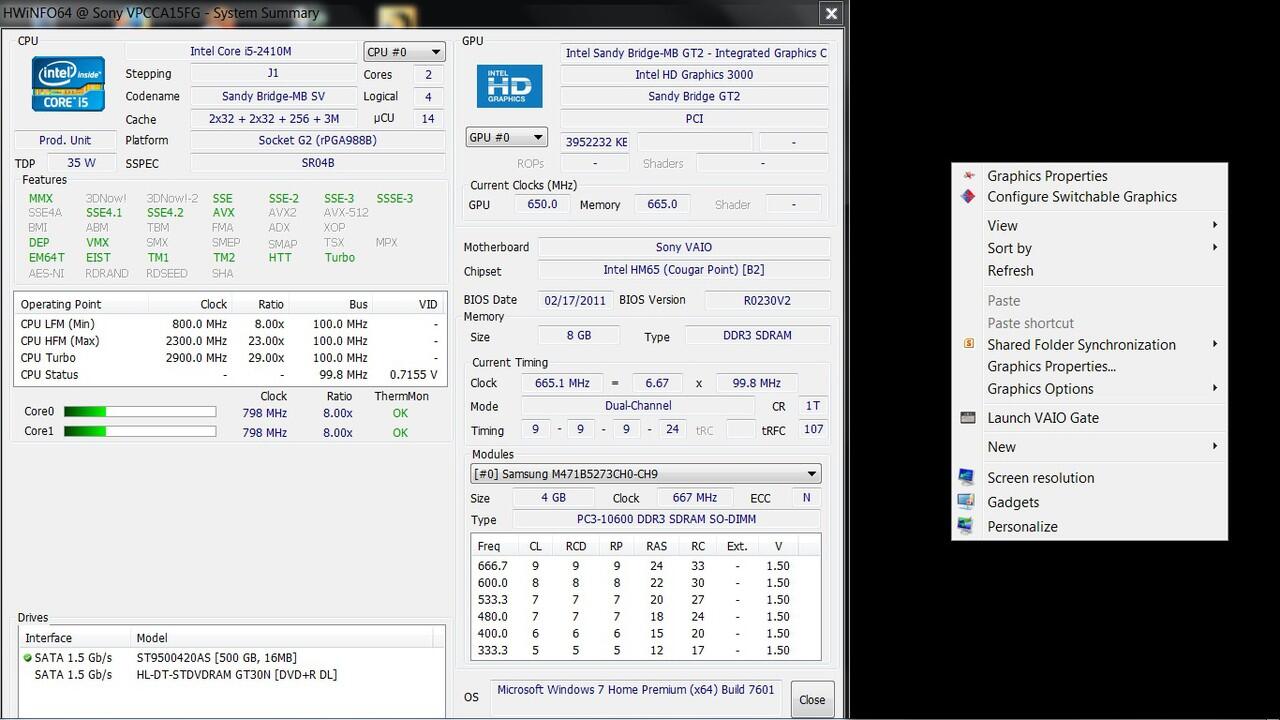
Task: Click the 3952232 KB video memory value
Action: pos(597,142)
